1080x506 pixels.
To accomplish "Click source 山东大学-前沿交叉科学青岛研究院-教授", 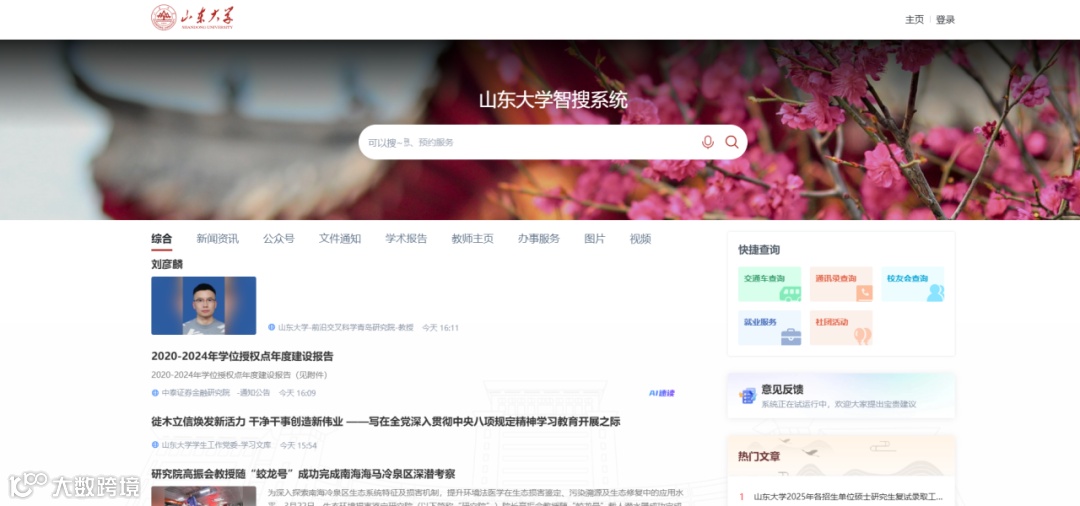I will [x=346, y=328].
